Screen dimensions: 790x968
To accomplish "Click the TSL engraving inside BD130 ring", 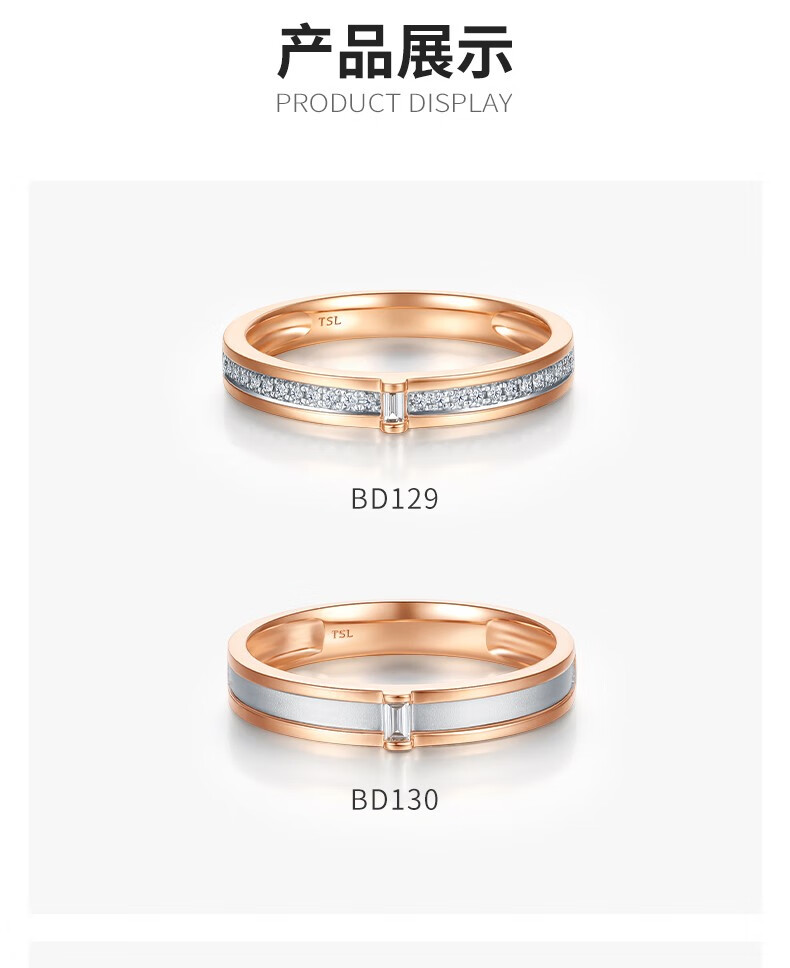I will click(342, 634).
